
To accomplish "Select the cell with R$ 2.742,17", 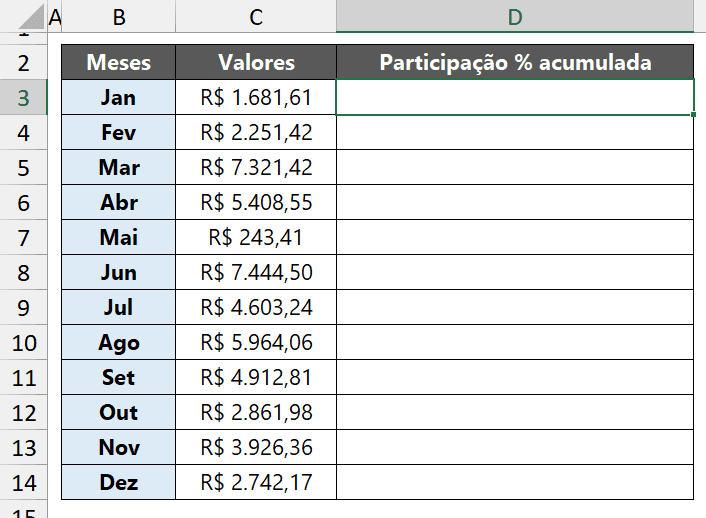I will click(x=256, y=483).
